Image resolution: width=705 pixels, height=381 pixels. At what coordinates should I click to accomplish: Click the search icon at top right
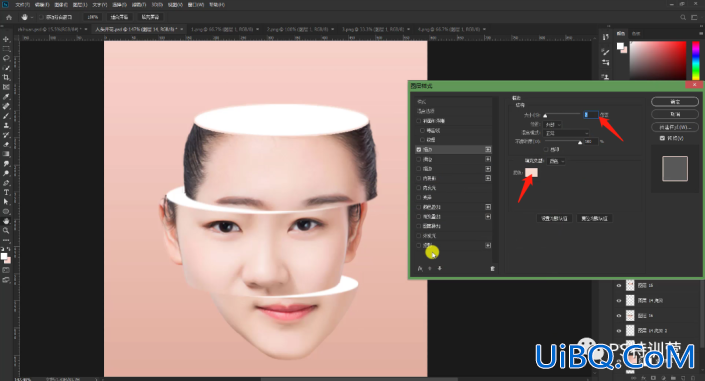pyautogui.click(x=683, y=17)
